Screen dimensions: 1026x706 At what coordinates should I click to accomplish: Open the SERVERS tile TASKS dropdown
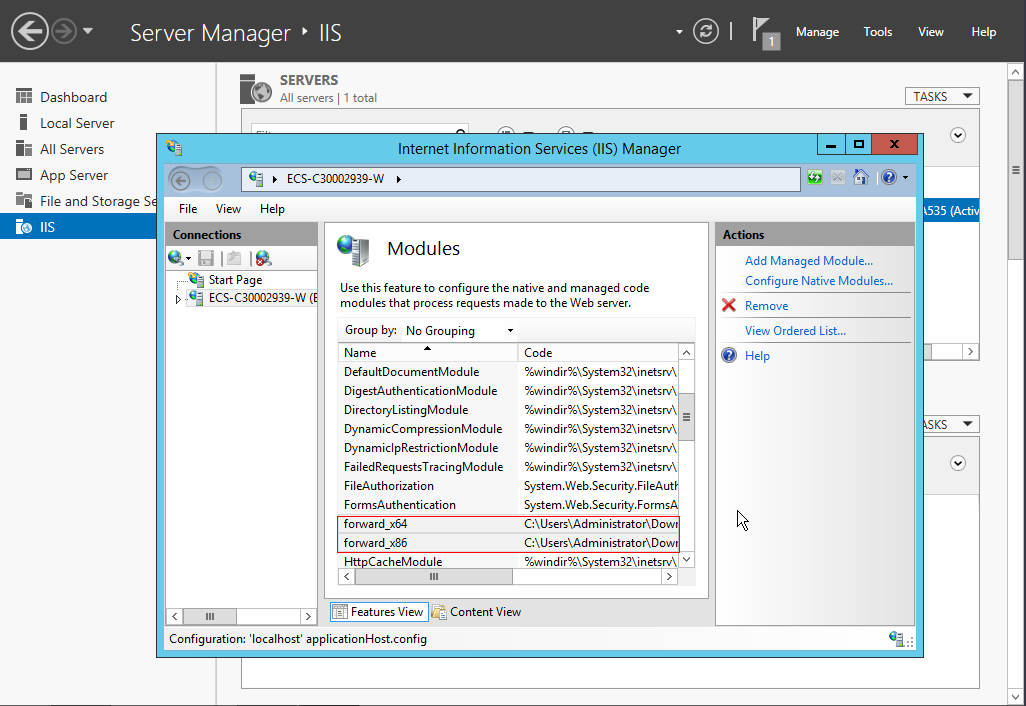tap(942, 96)
